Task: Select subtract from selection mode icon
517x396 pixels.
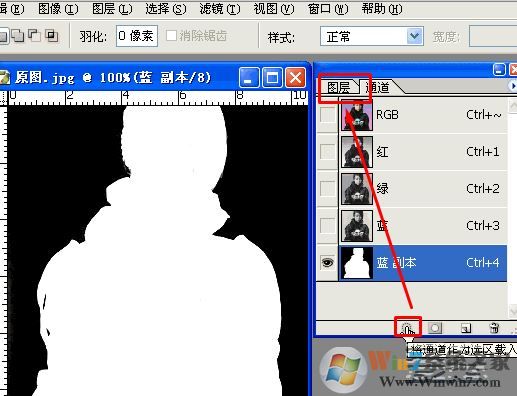Action: pyautogui.click(x=34, y=35)
